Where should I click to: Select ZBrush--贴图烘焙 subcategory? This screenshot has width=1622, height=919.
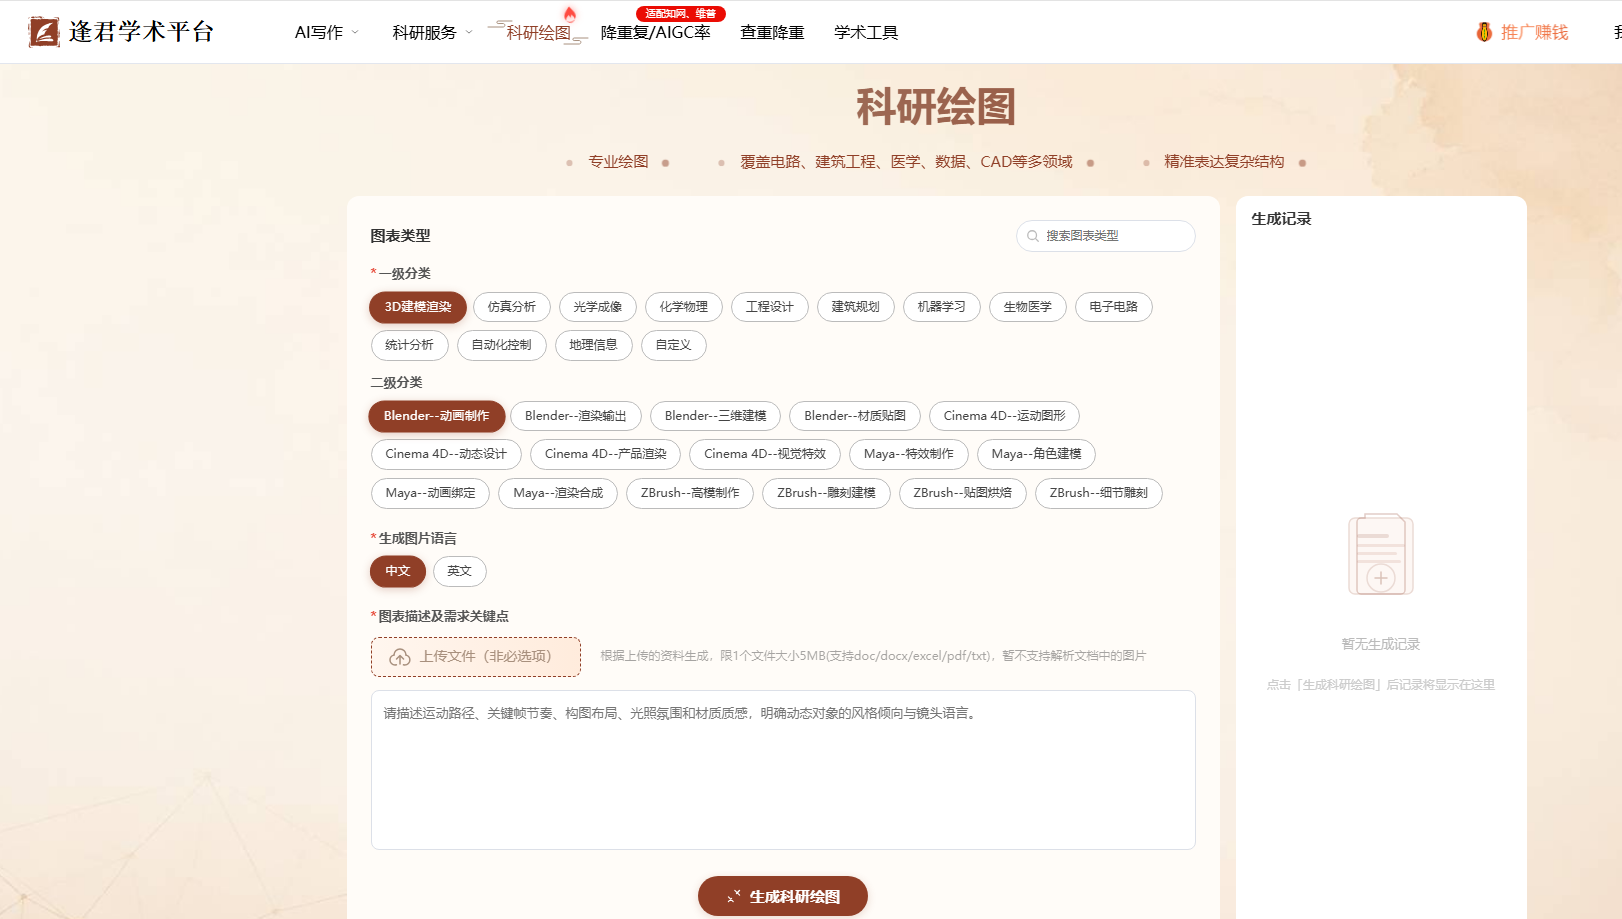pos(963,493)
